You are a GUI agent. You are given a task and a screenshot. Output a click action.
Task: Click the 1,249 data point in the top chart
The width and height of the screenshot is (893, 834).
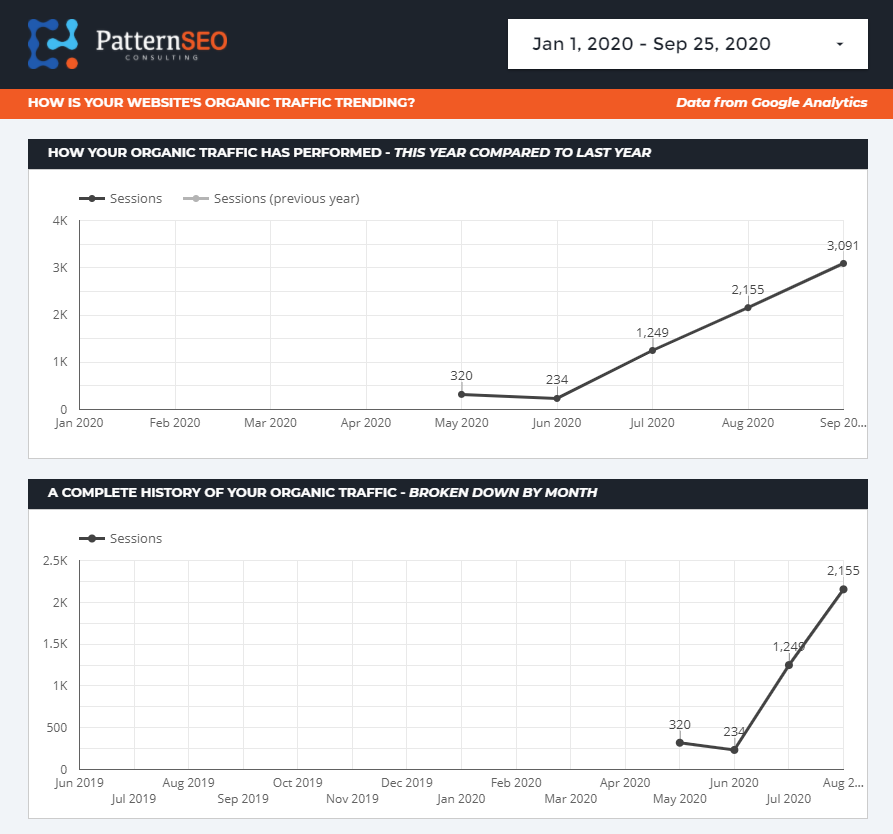(x=652, y=350)
